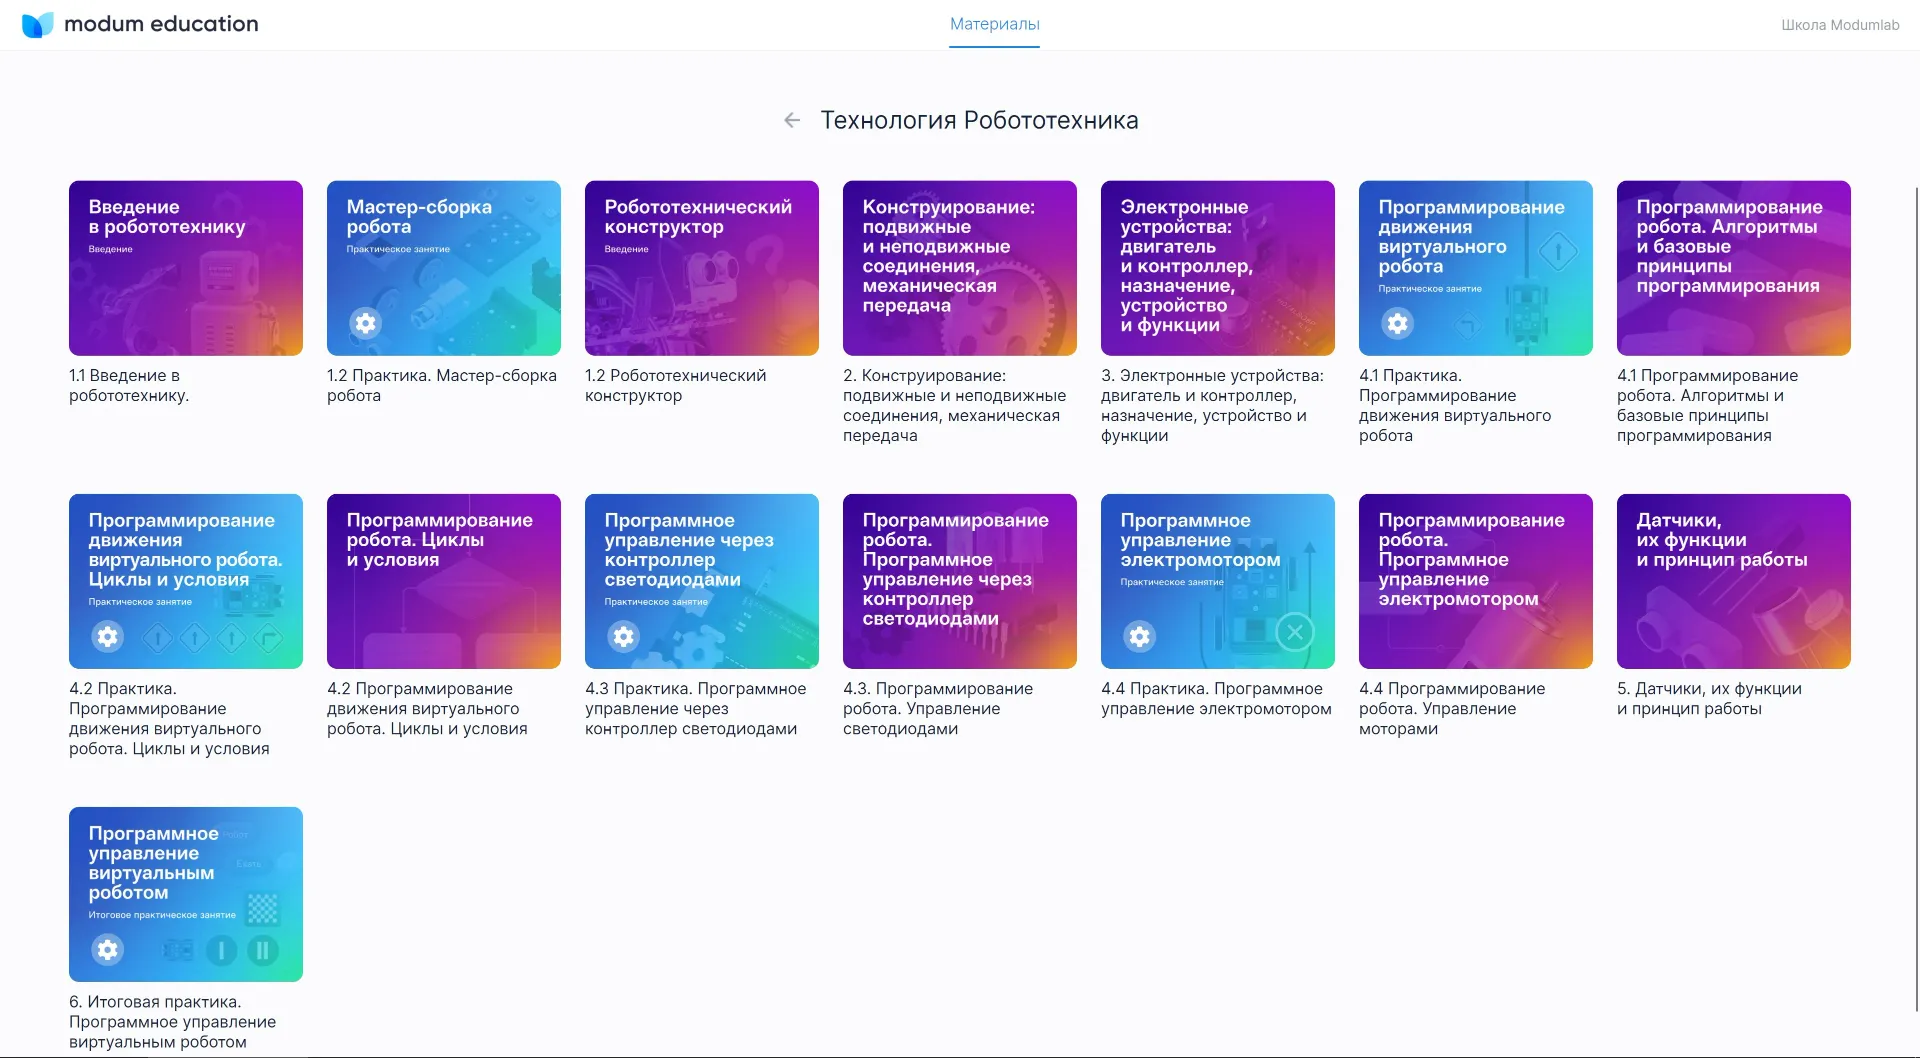The image size is (1920, 1058).
Task: Open the Материалы tab
Action: tap(994, 24)
